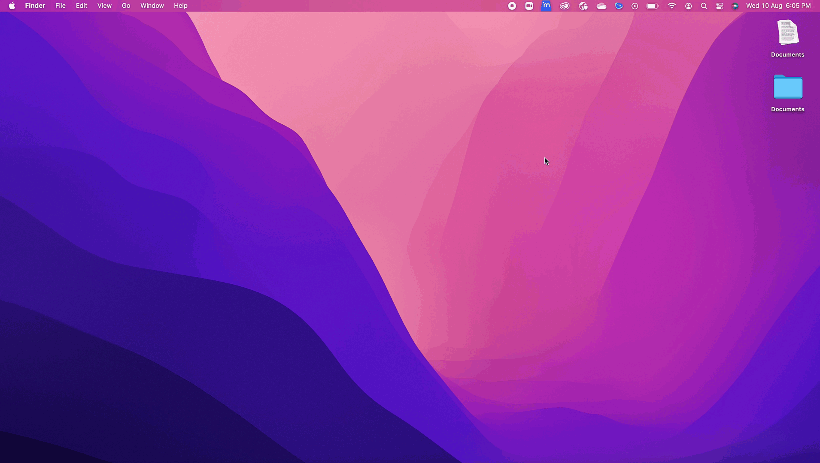Click the blue square menu bar icon

546,6
